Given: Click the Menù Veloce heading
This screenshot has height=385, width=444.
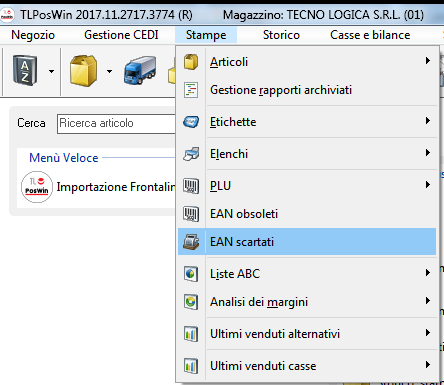Looking at the screenshot, I should 64,158.
